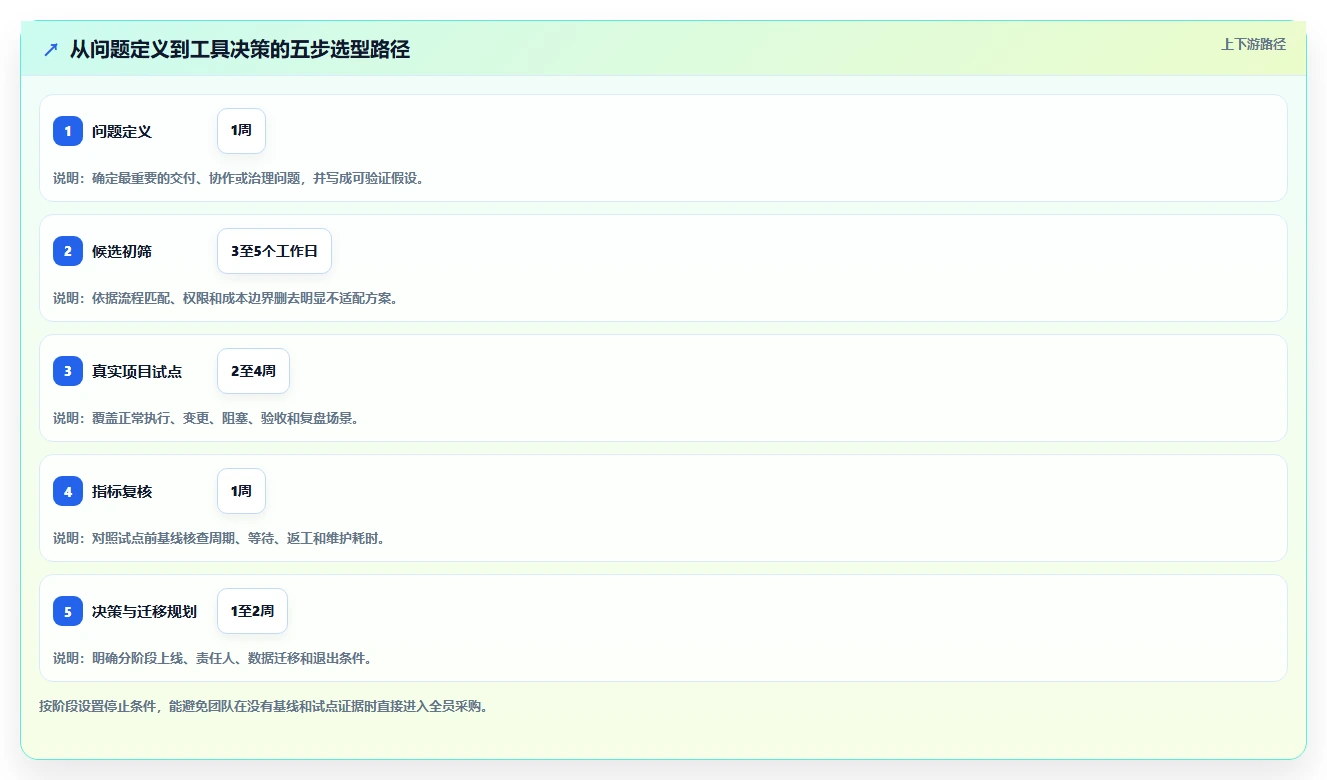This screenshot has width=1327, height=780.
Task: Click the step number 3 badge
Action: click(x=68, y=371)
